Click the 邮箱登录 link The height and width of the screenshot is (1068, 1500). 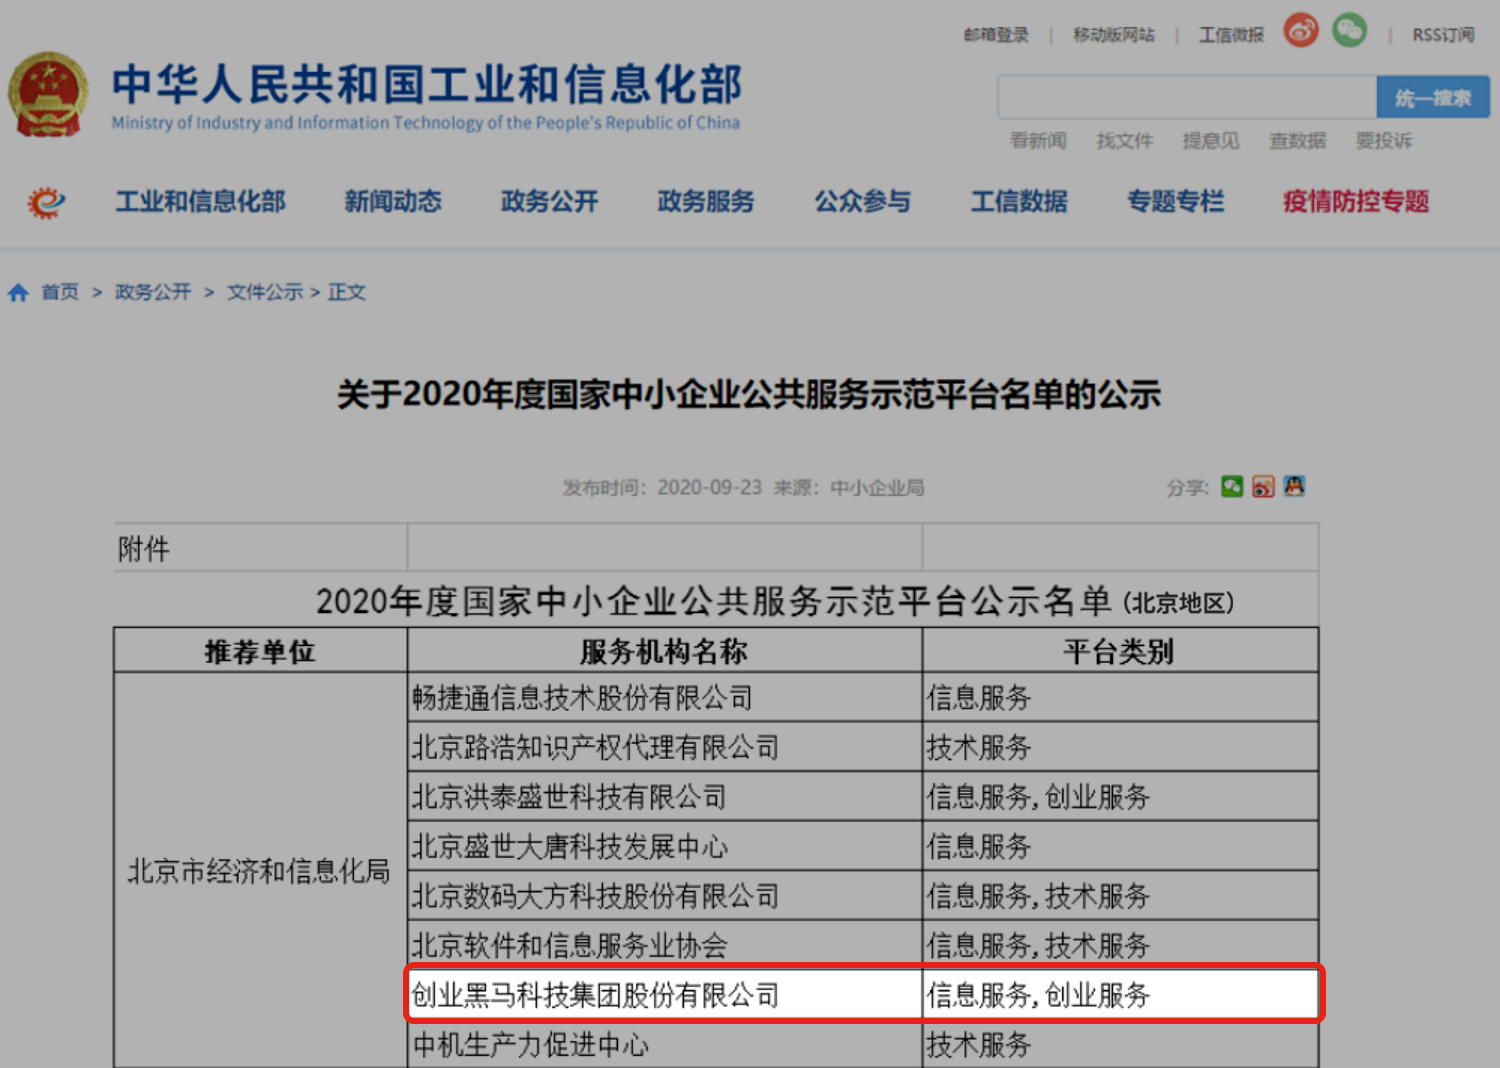pyautogui.click(x=996, y=35)
